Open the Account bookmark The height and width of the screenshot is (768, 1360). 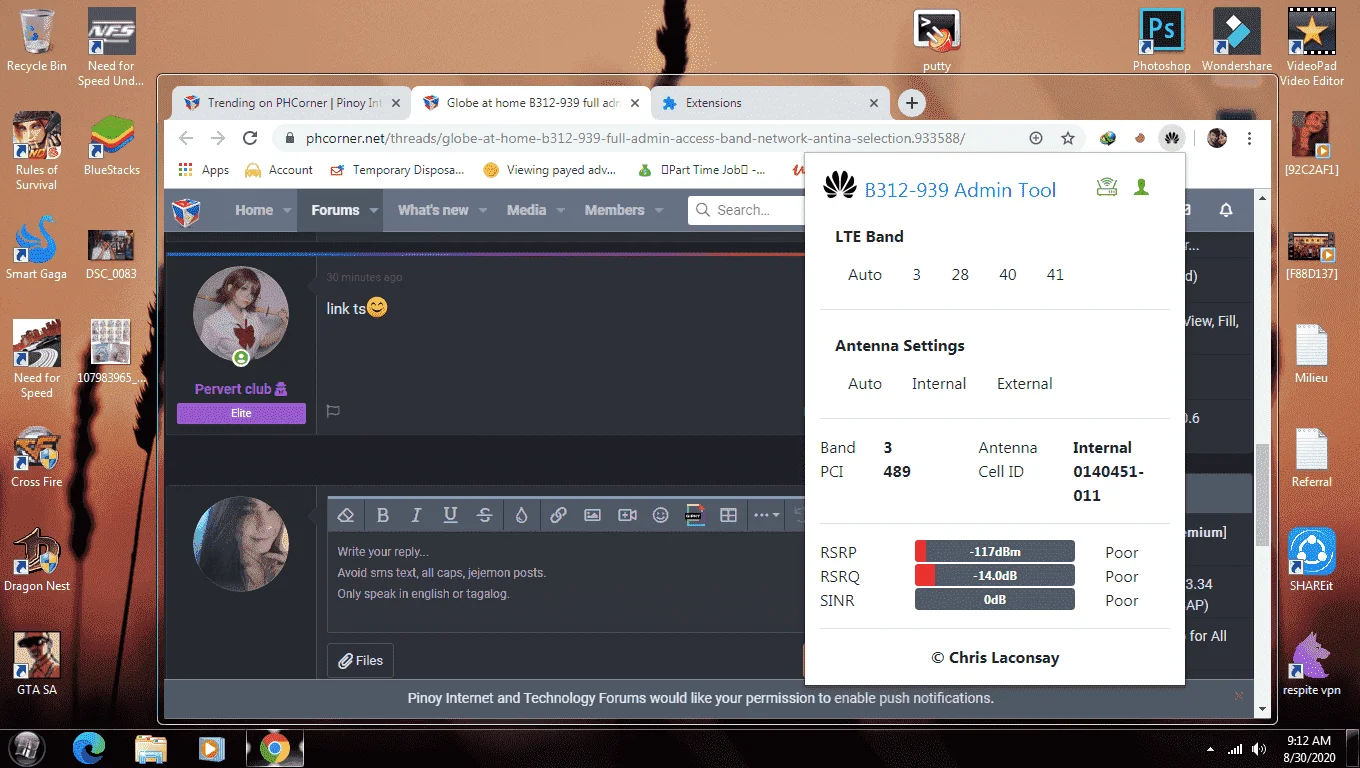[x=279, y=170]
